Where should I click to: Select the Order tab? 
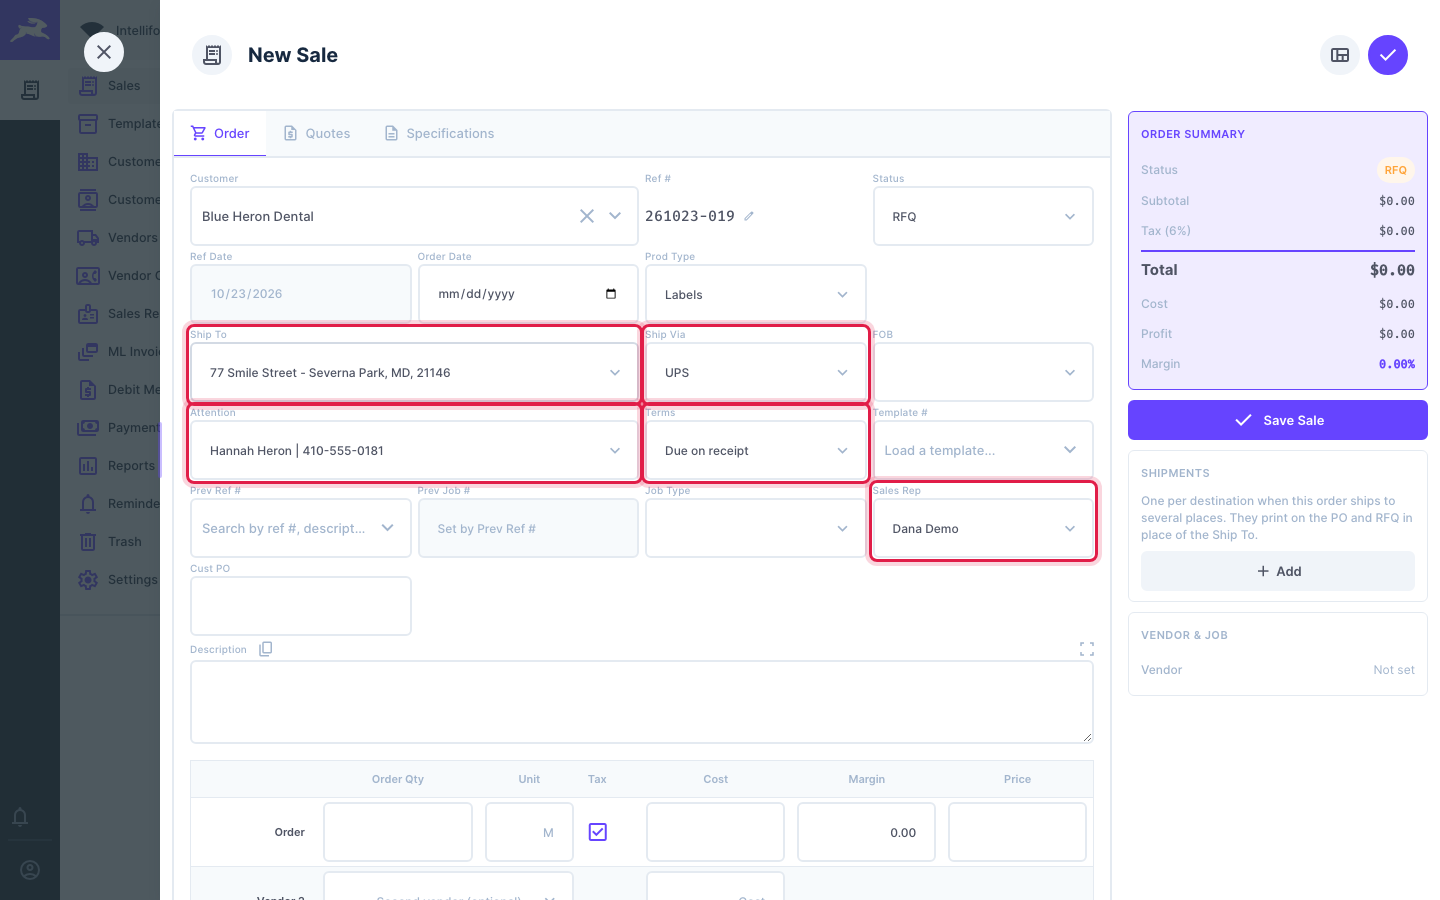(220, 133)
